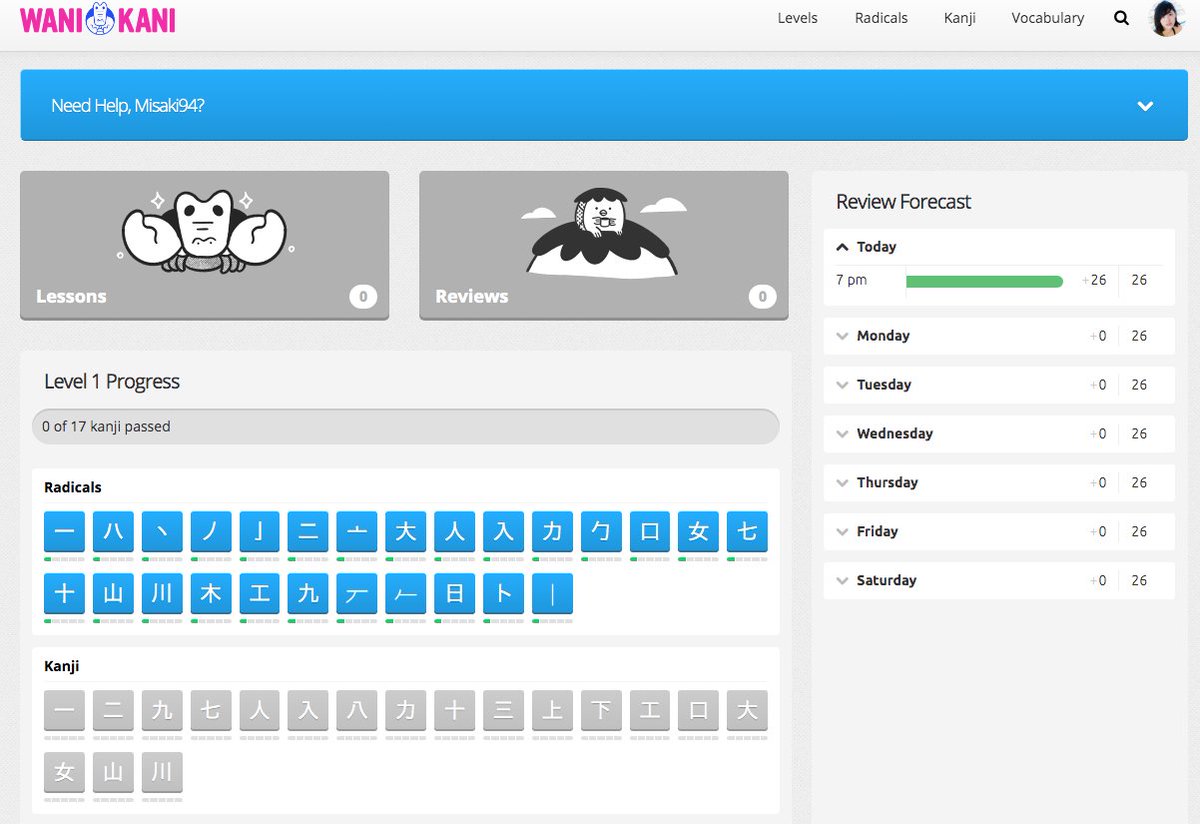1200x824 pixels.
Task: Select the ノ radical tile
Action: [211, 531]
